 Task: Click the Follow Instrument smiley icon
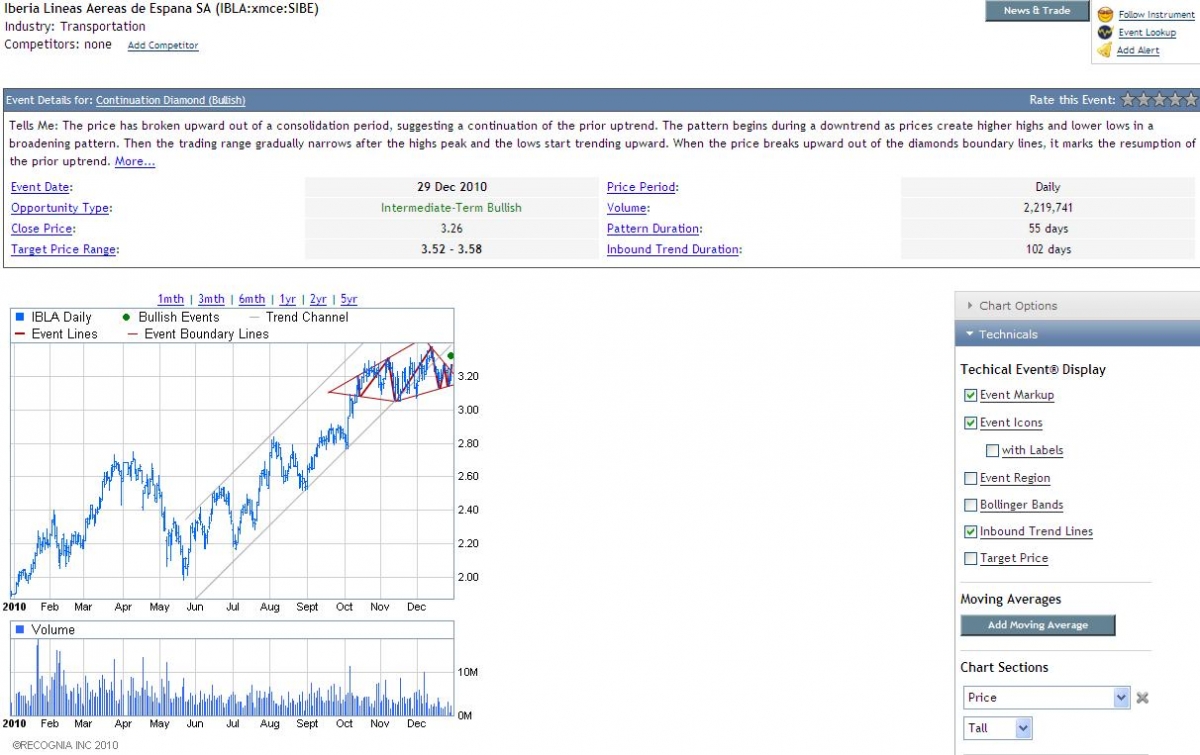(x=1105, y=14)
